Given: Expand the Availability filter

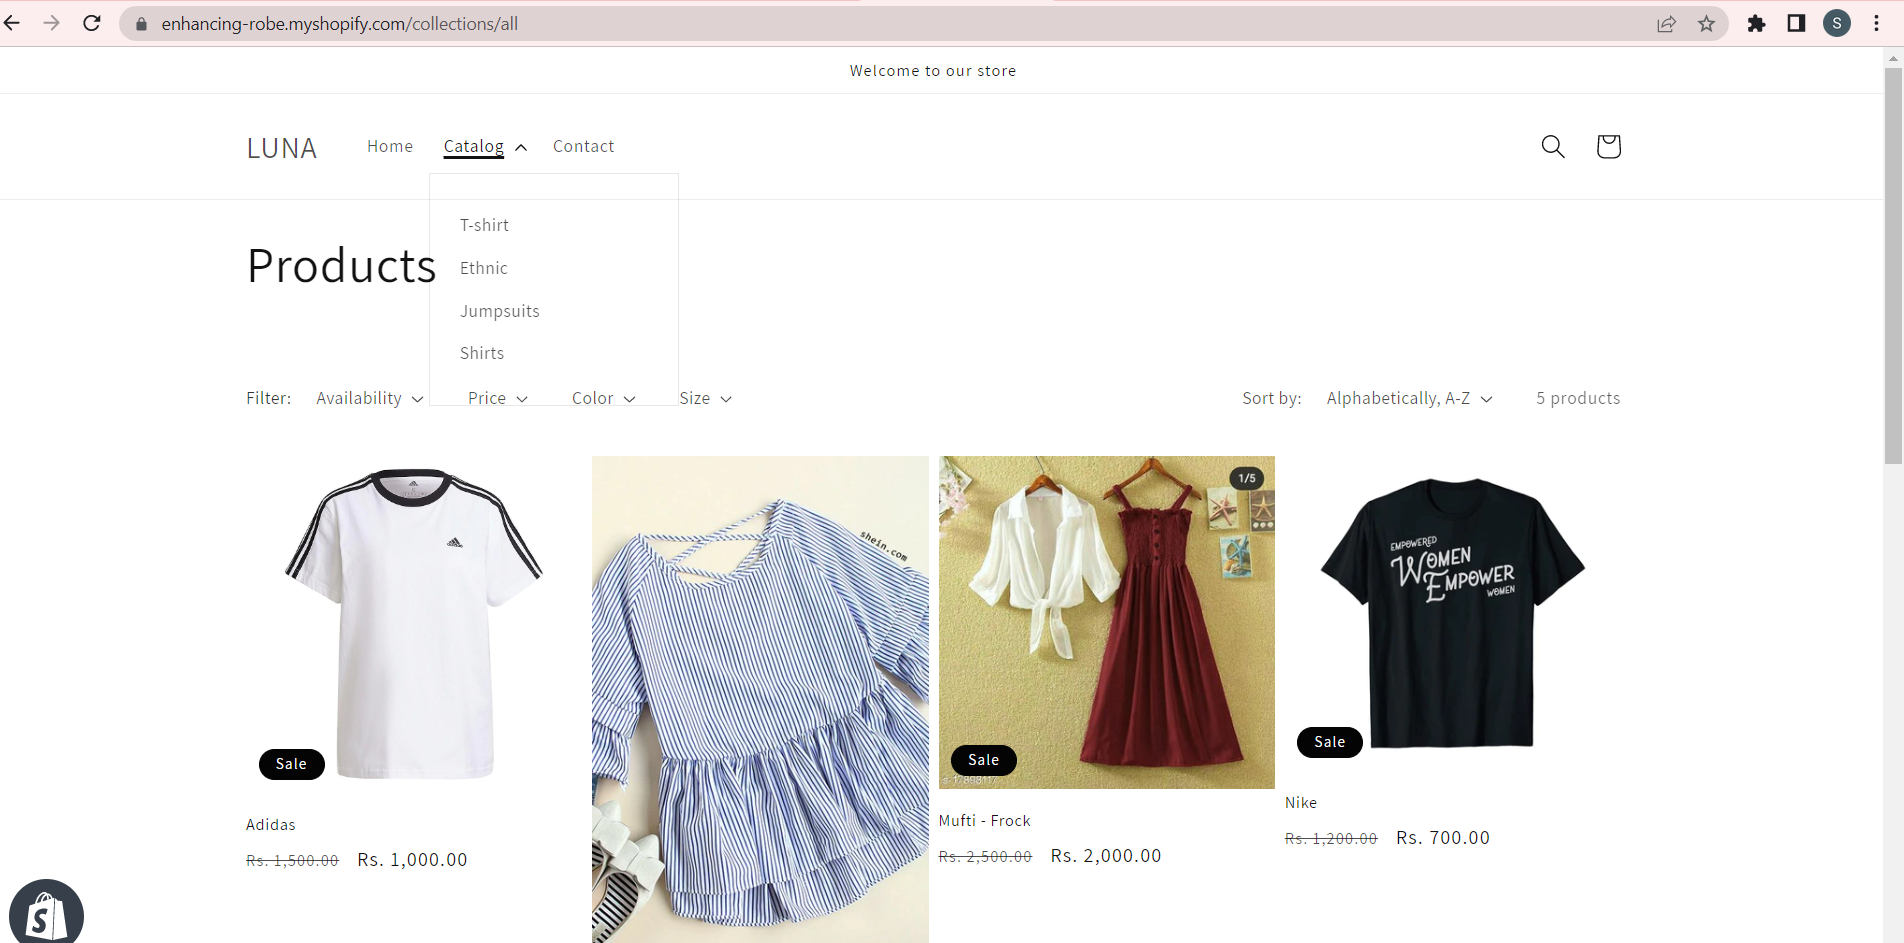Looking at the screenshot, I should (370, 398).
